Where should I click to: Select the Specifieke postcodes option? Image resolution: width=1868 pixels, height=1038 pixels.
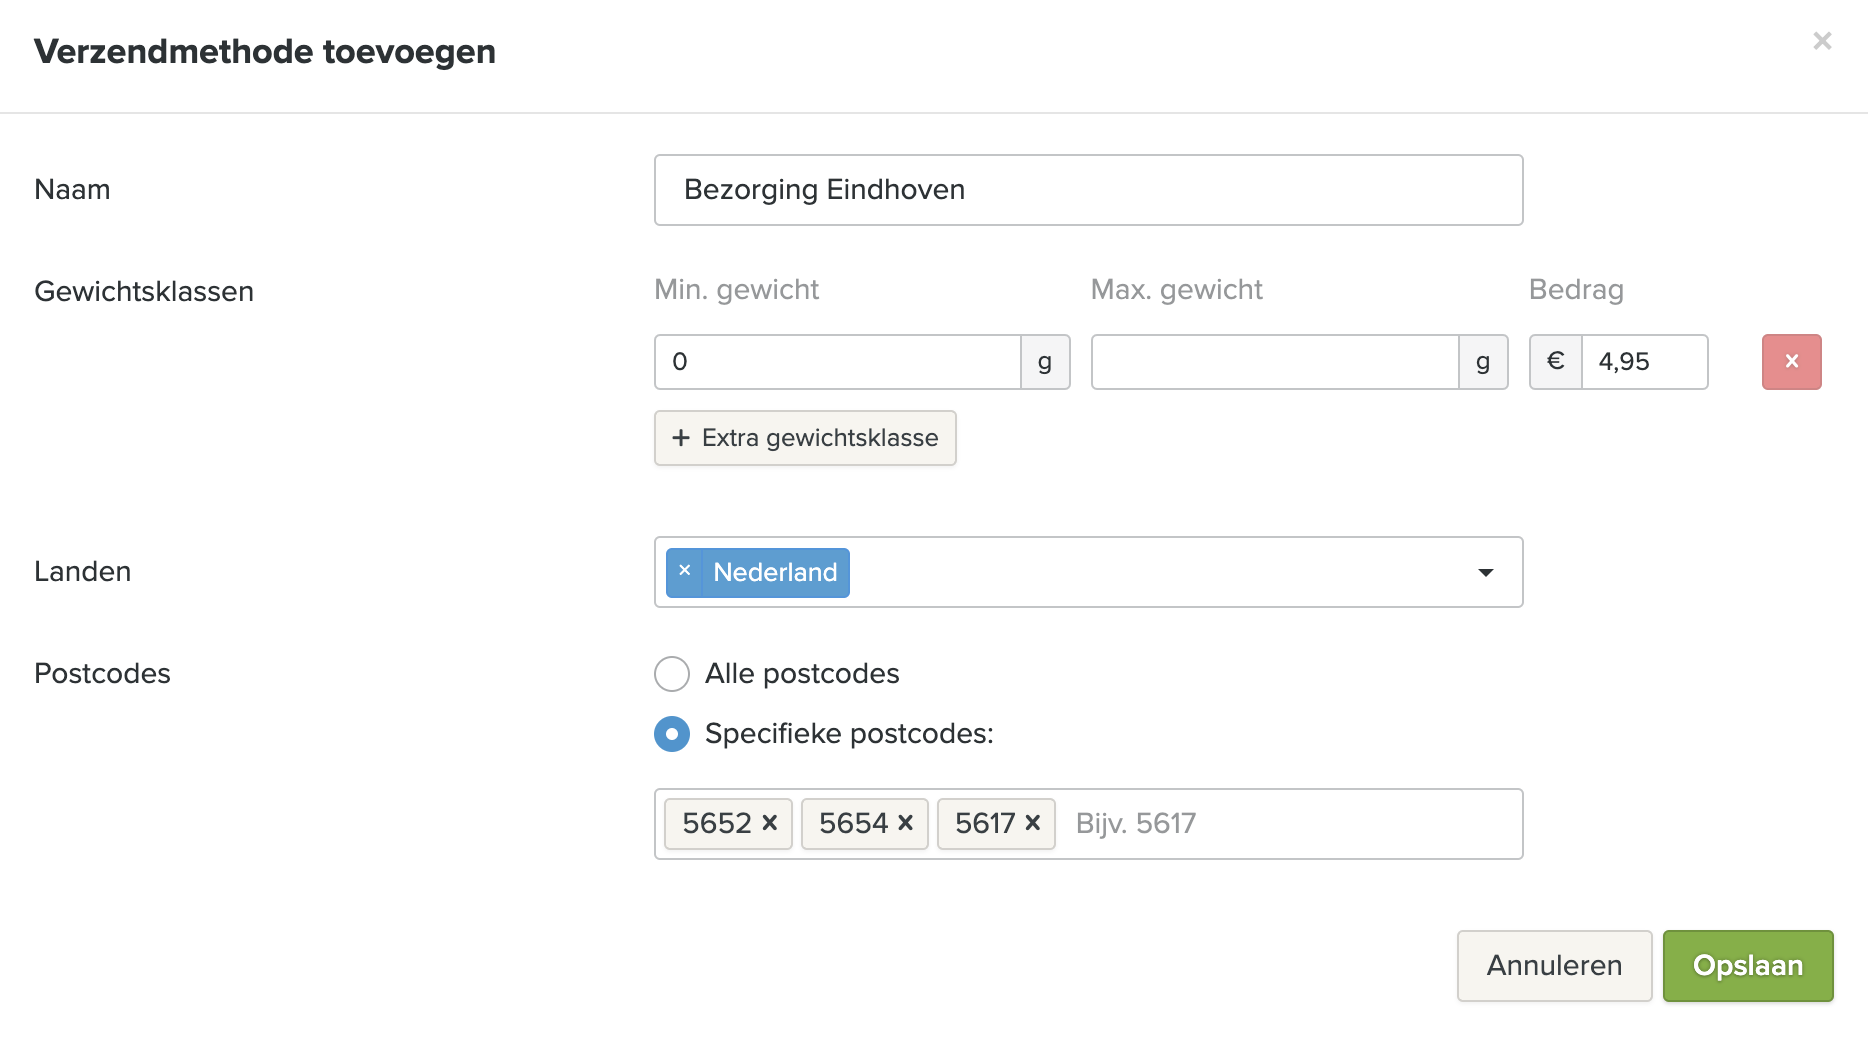click(x=672, y=734)
